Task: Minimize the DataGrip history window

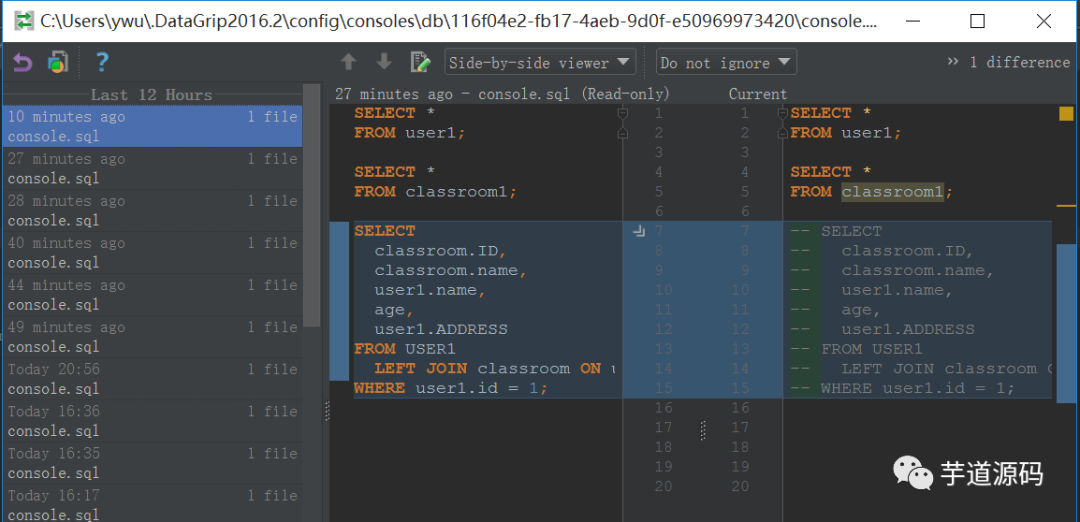Action: 913,21
